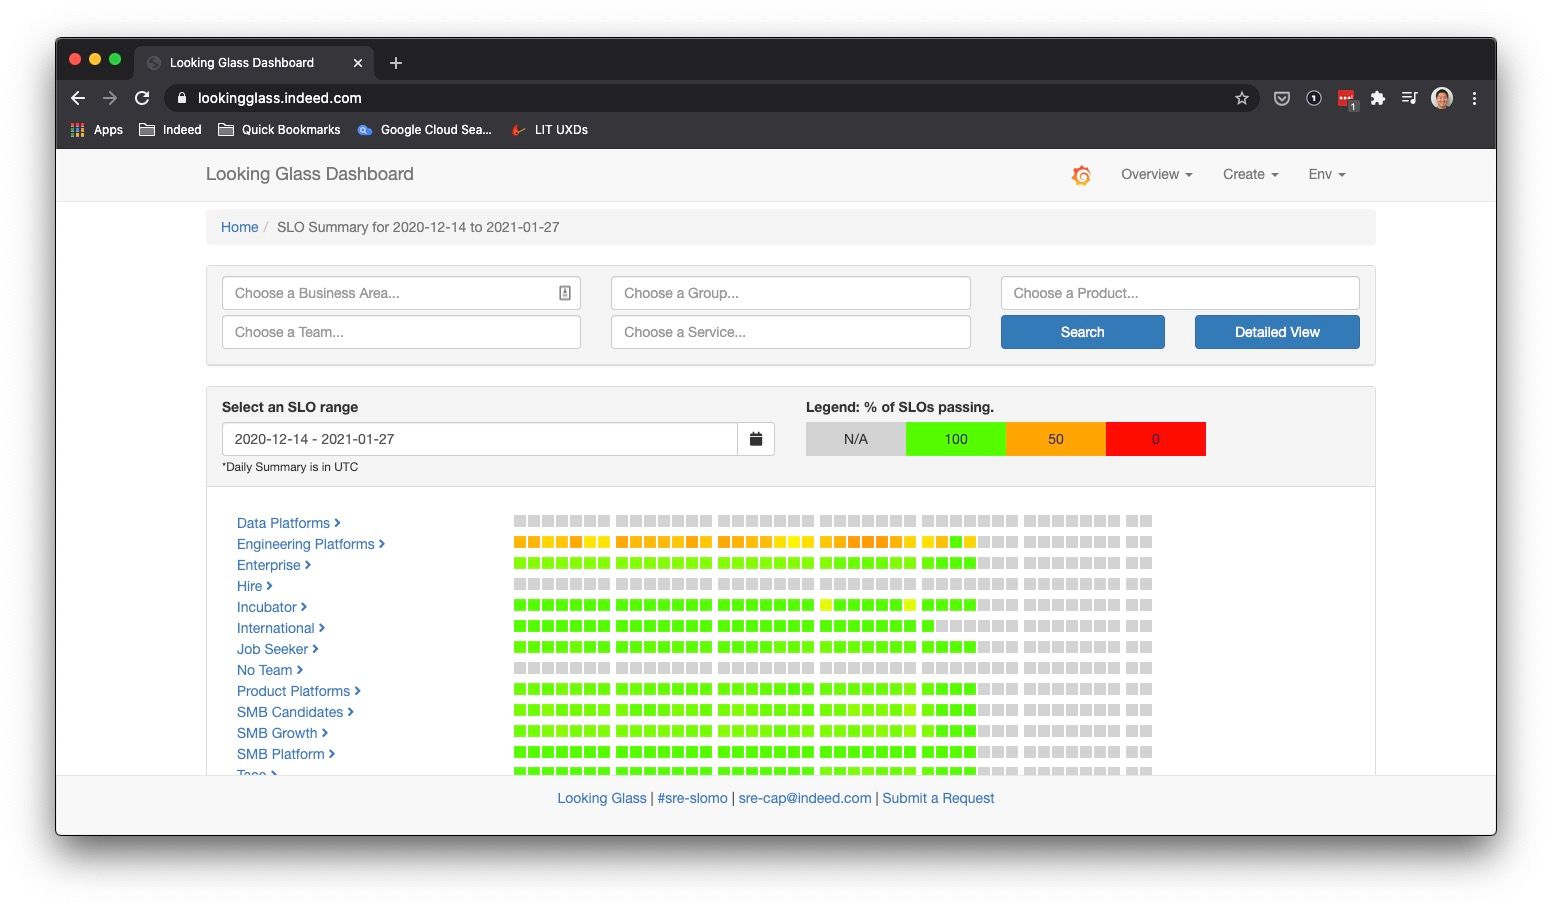Open the 1Password extension icon
The width and height of the screenshot is (1552, 909).
tap(1314, 98)
